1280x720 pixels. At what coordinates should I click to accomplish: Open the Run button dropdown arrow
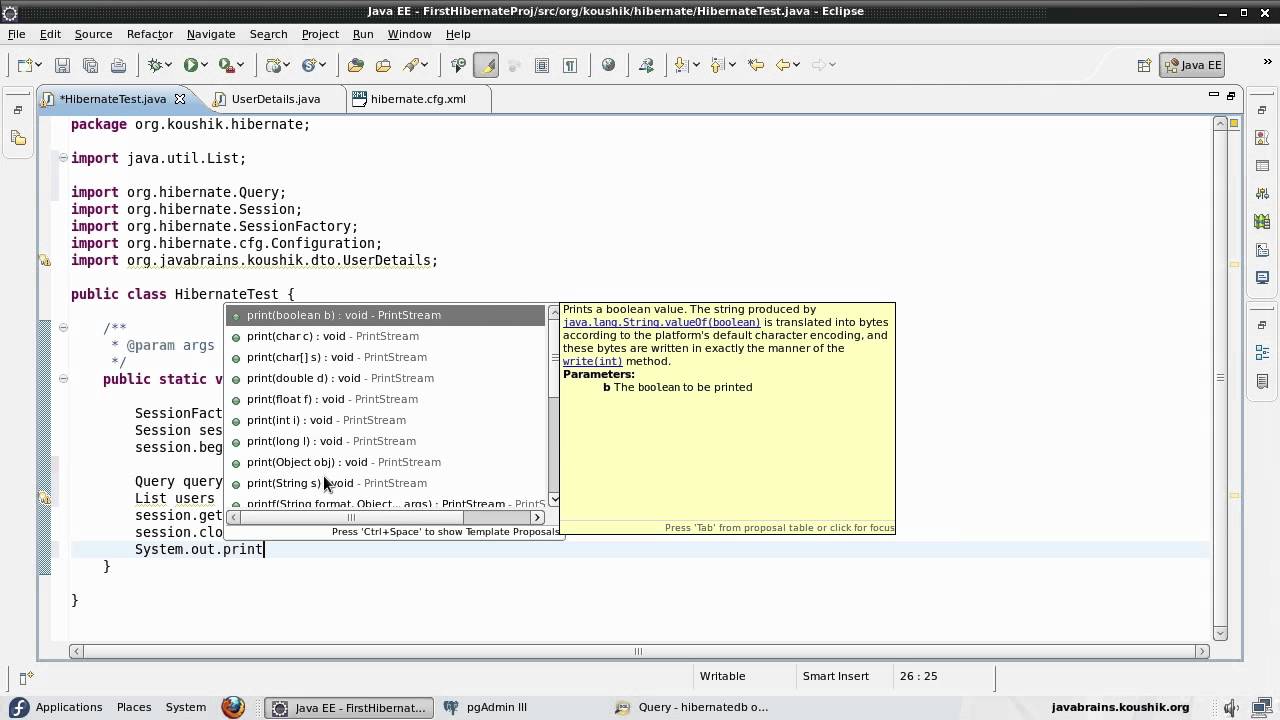[204, 65]
